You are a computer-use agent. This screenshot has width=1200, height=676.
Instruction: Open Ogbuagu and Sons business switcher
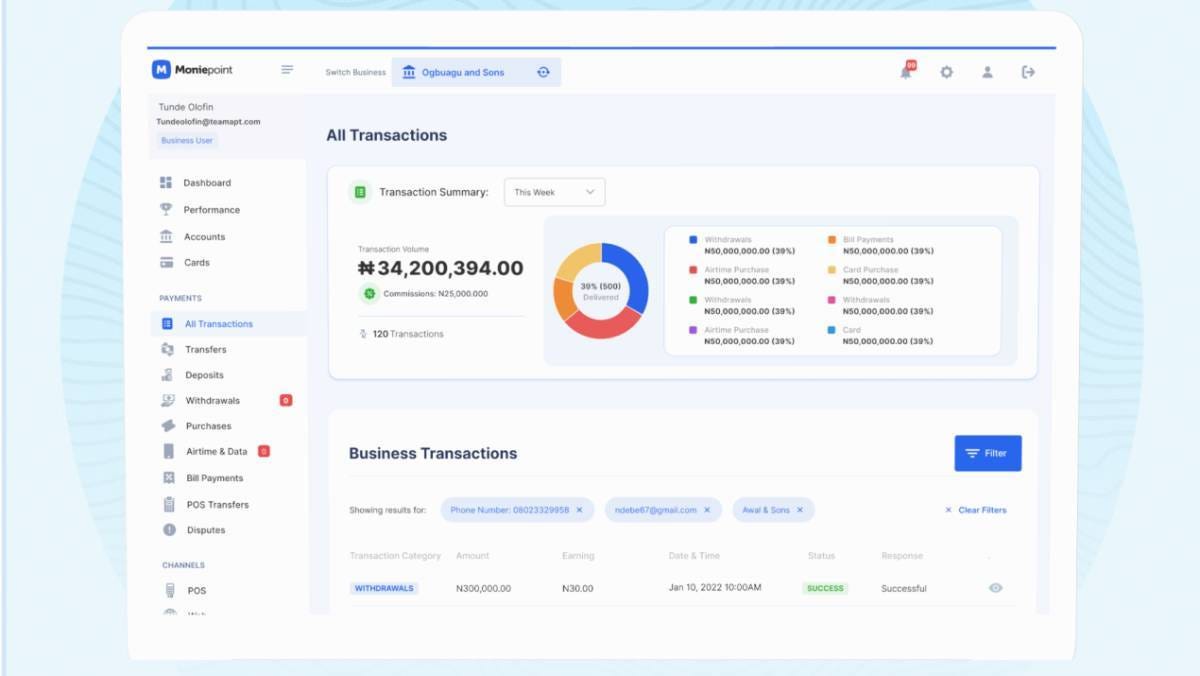point(462,72)
